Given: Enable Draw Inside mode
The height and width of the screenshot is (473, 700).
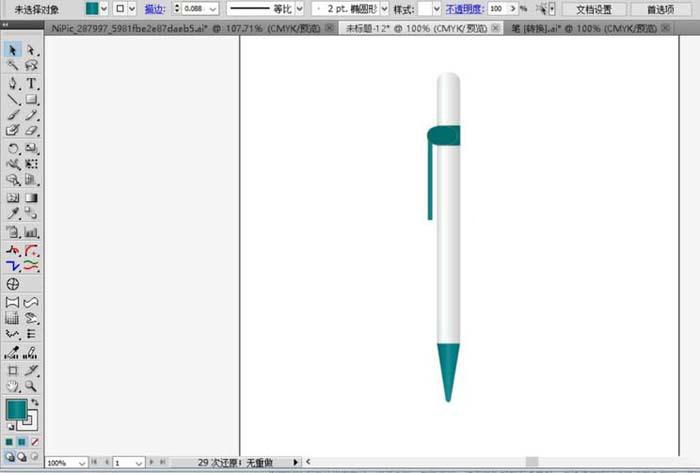Looking at the screenshot, I should pos(34,456).
